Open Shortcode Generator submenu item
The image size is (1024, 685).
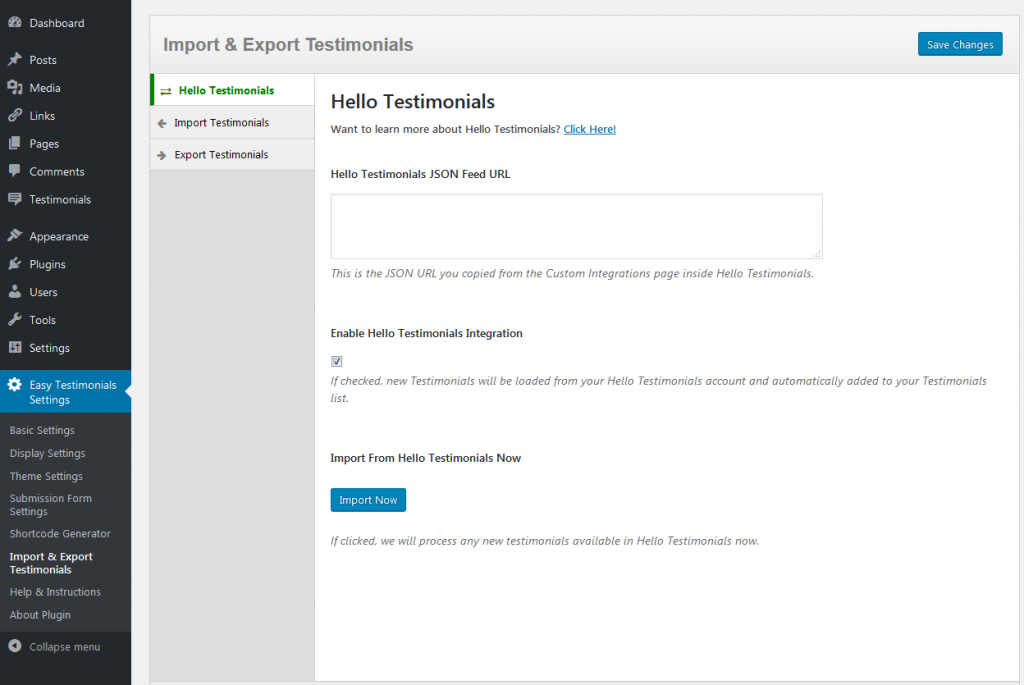click(60, 534)
